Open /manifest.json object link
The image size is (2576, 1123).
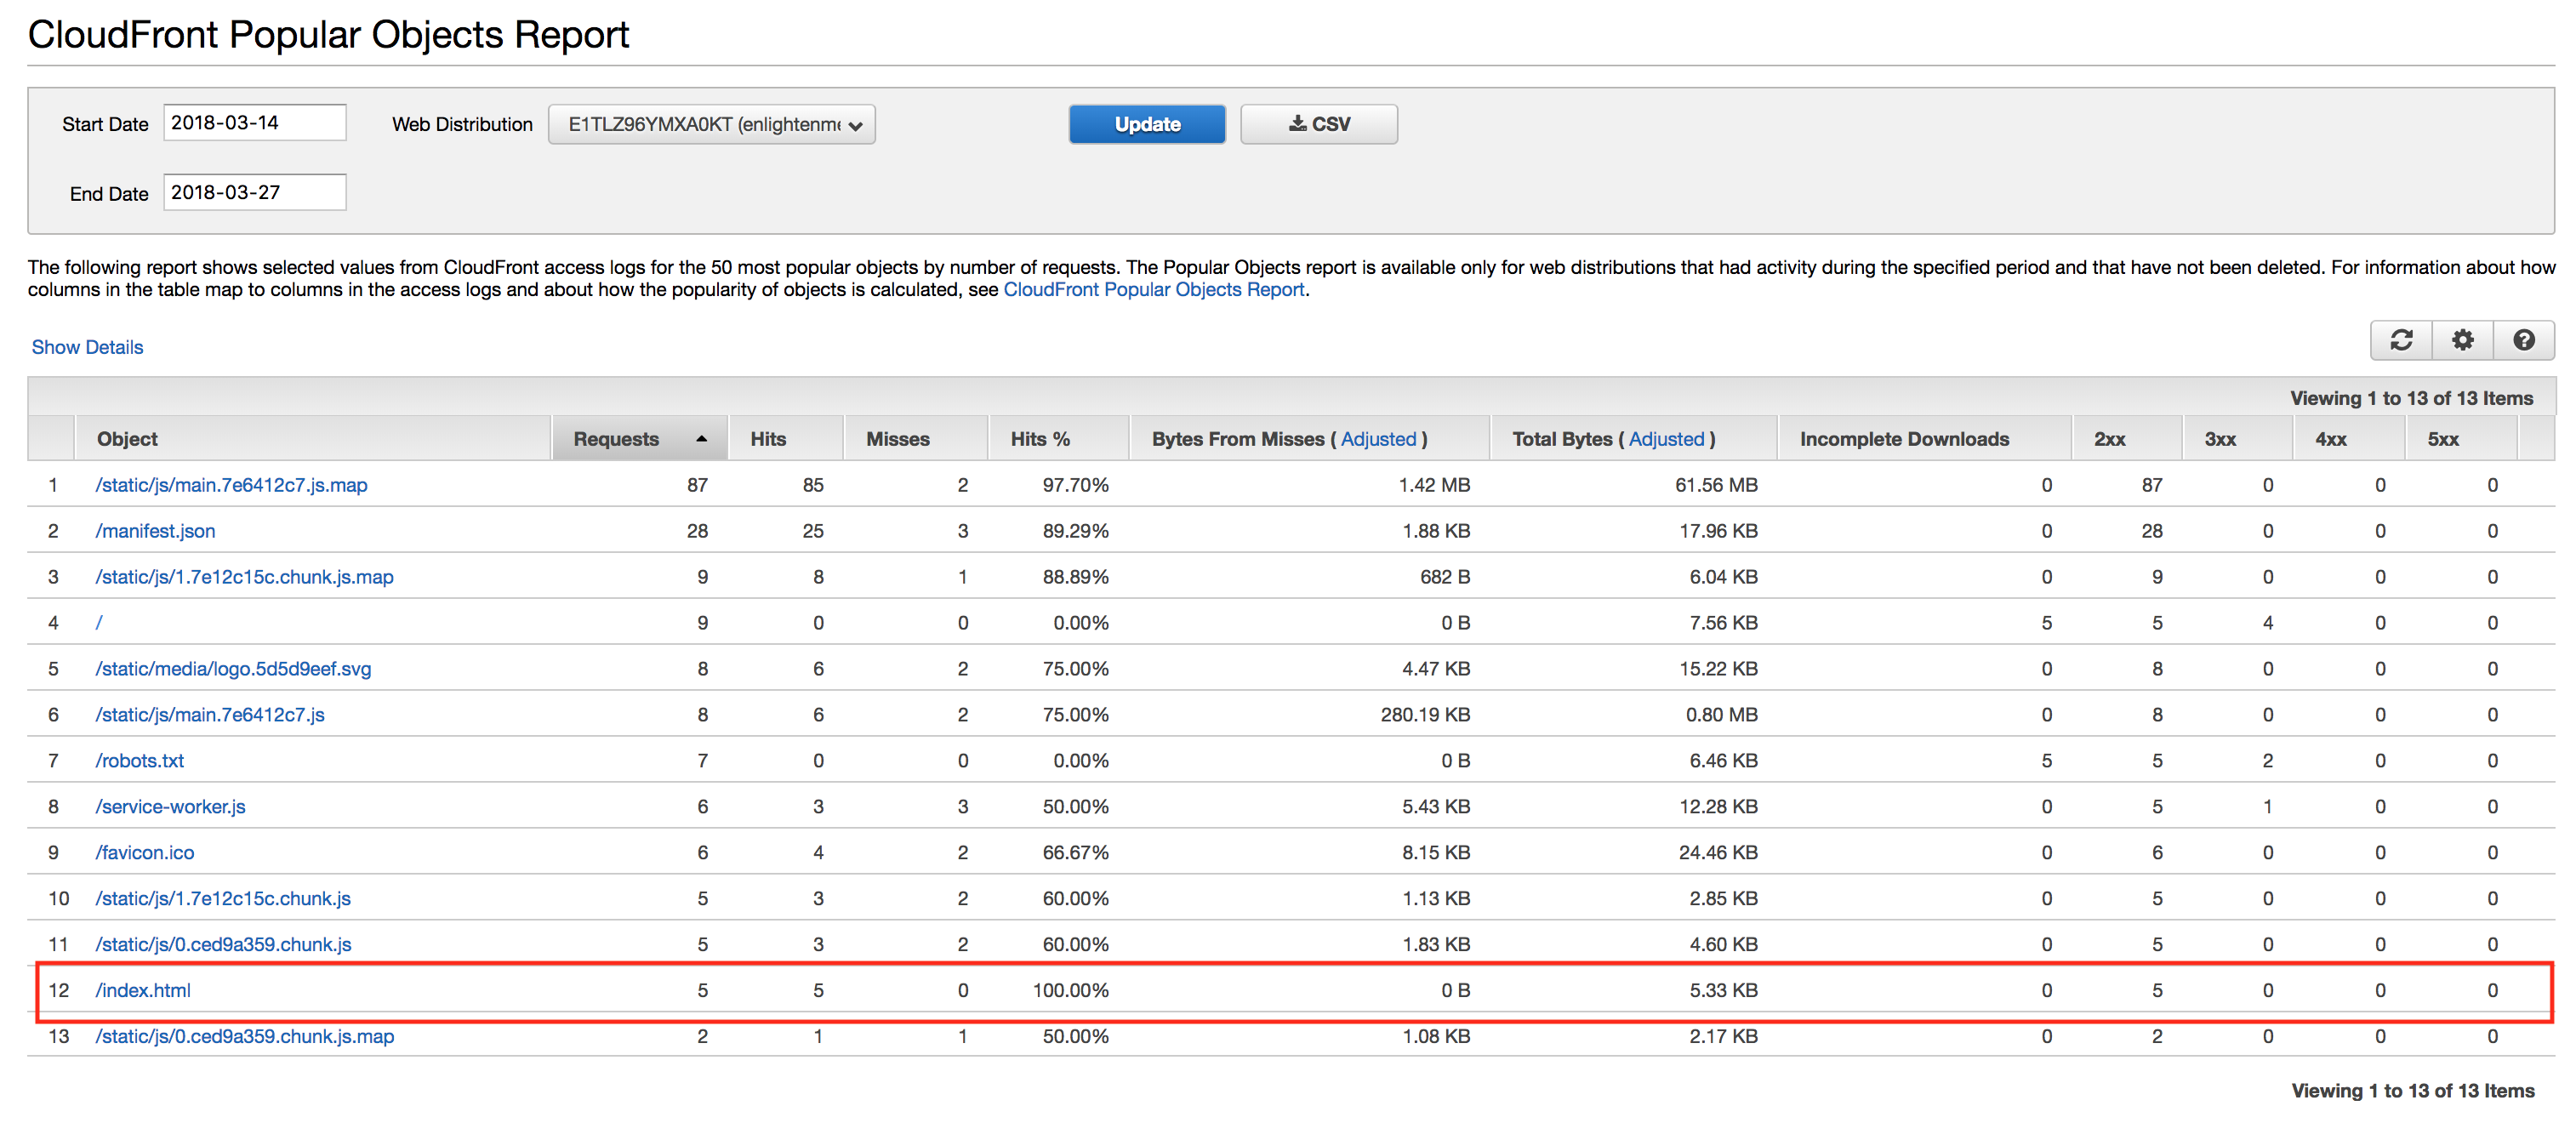click(155, 531)
